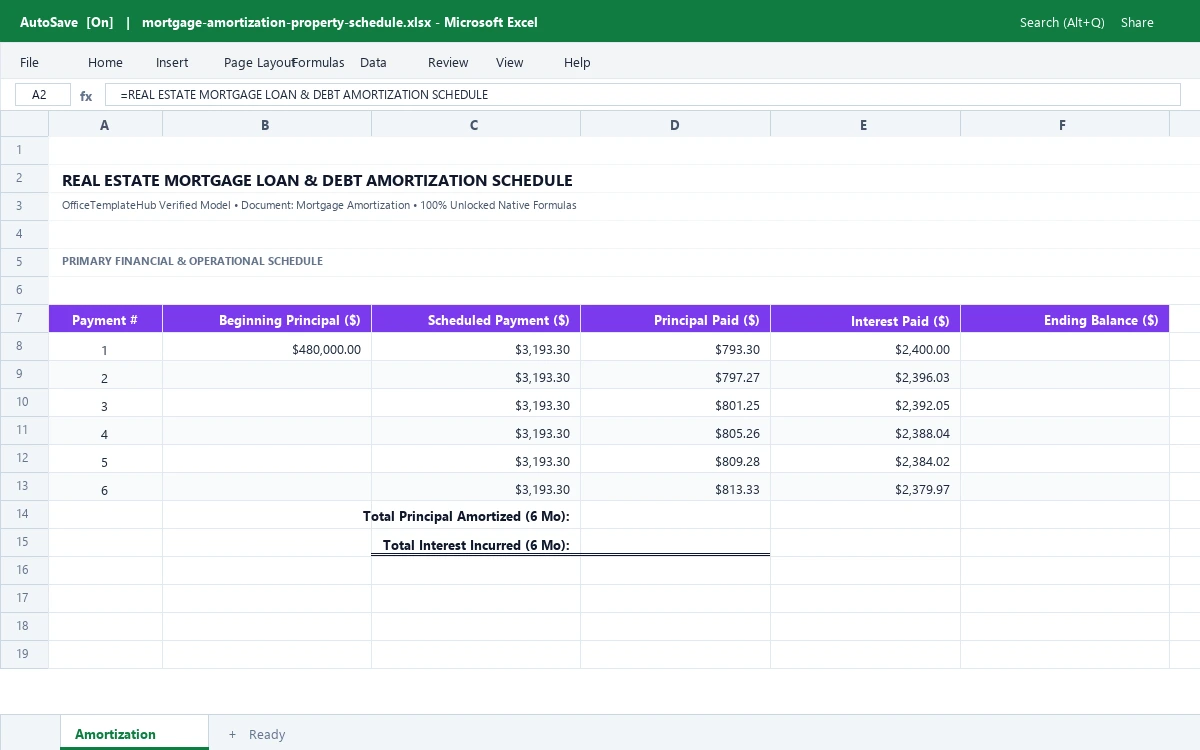1200x750 pixels.
Task: Click the Scheduled Payment ($) header cell
Action: coord(475,319)
